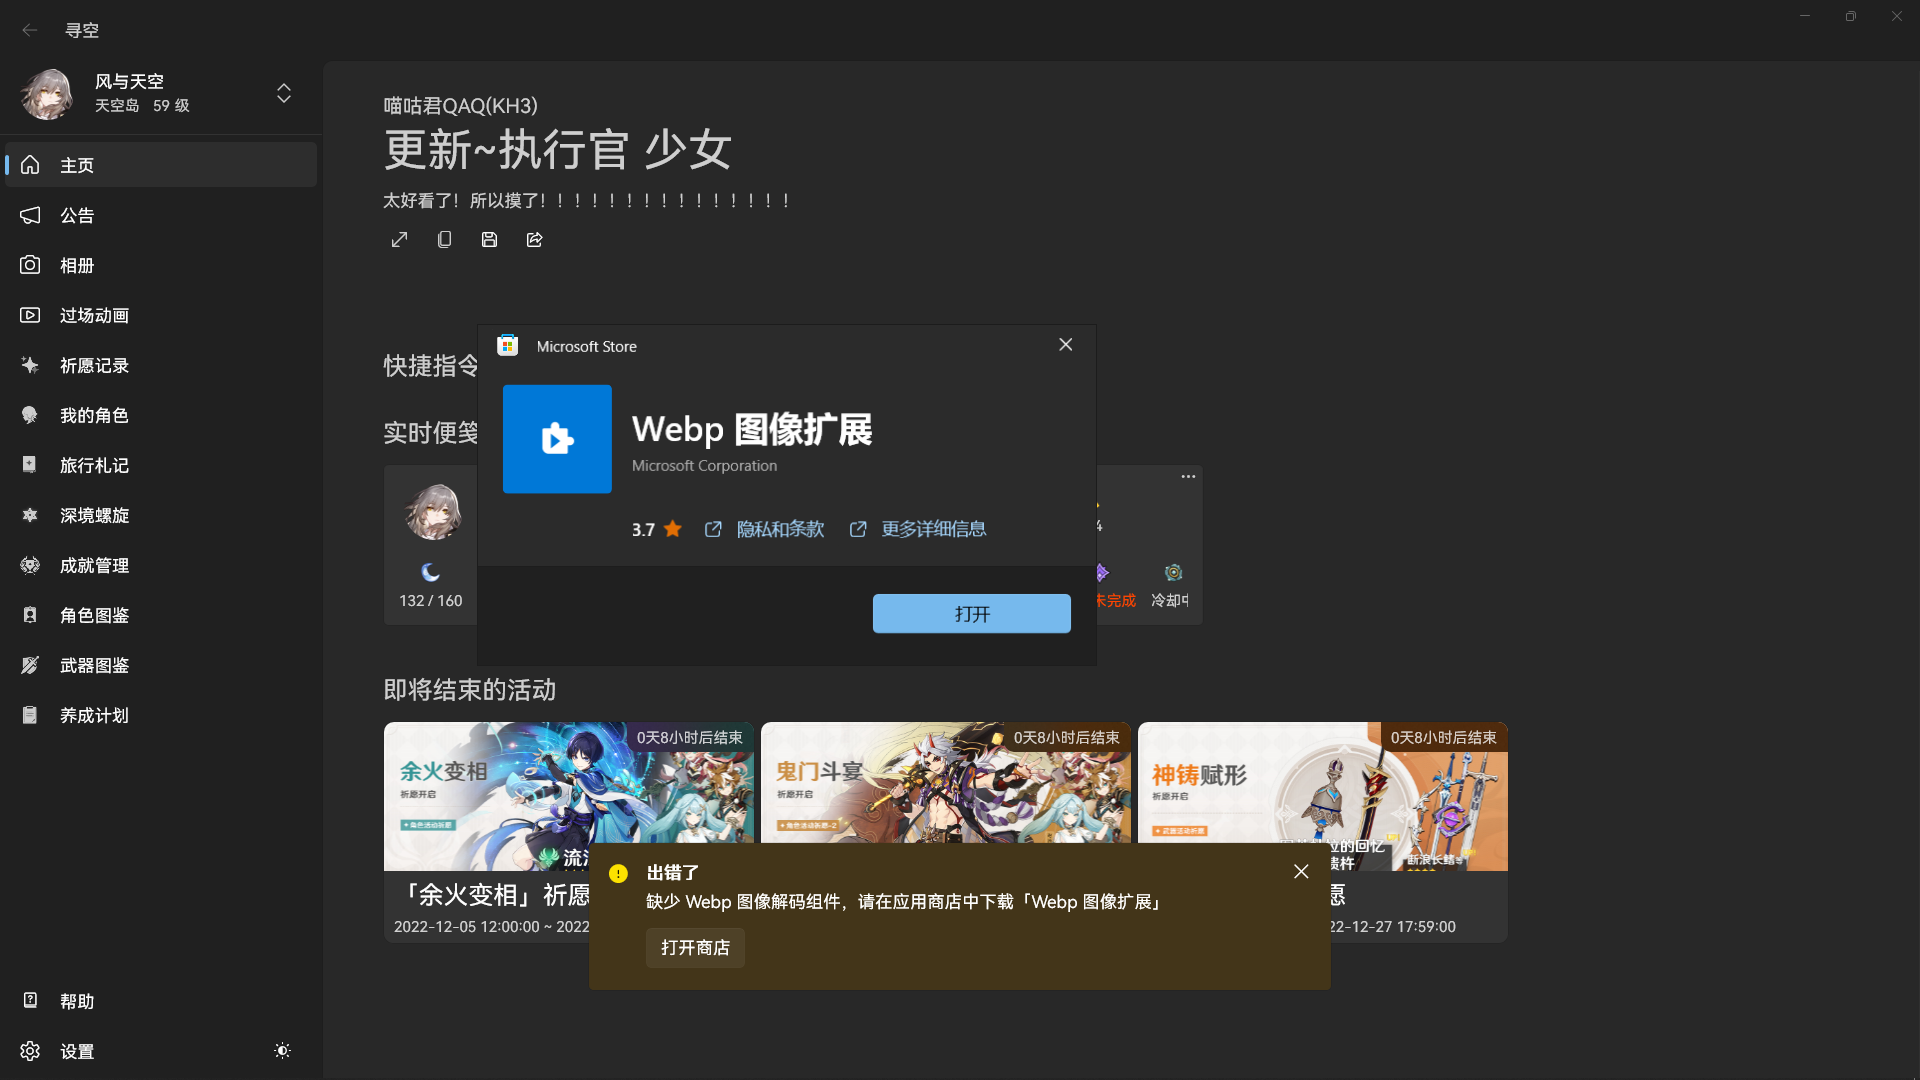
Task: Toggle the theme brightness next to 设置
Action: coord(281,1051)
